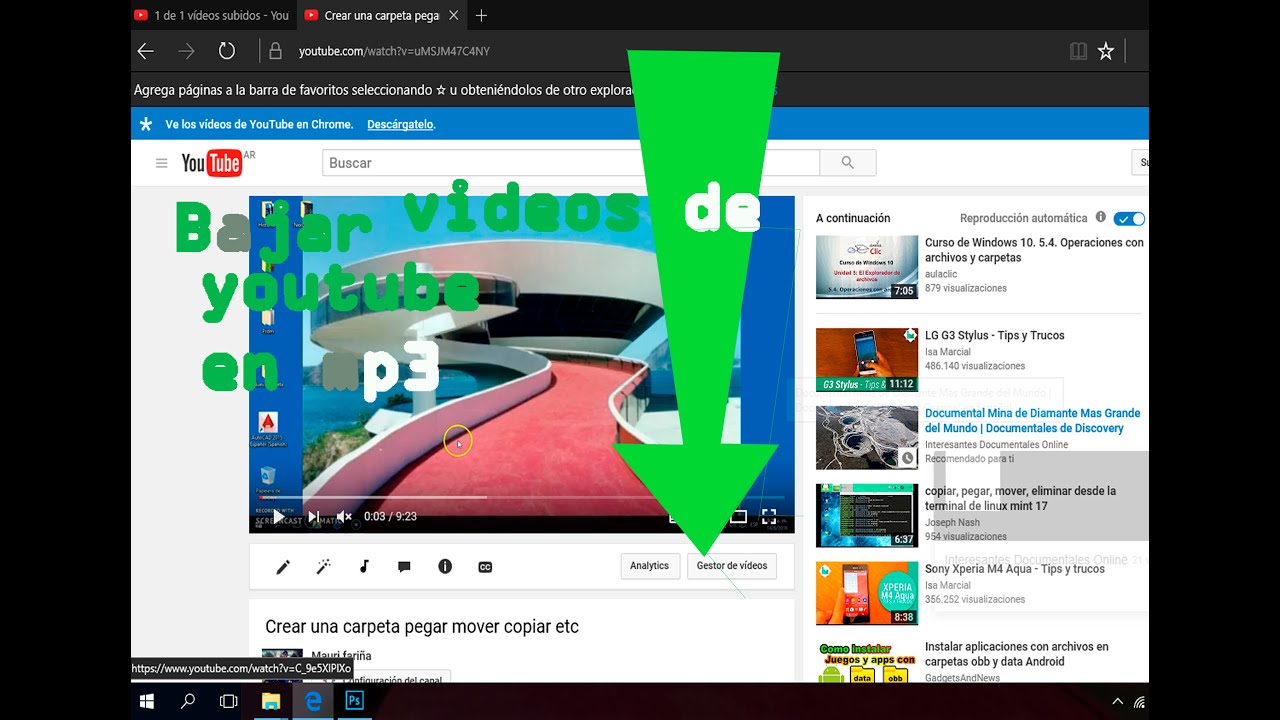The width and height of the screenshot is (1280, 720).
Task: Open 'Sony Xperia M4 Aqua' thumbnail
Action: click(x=867, y=594)
